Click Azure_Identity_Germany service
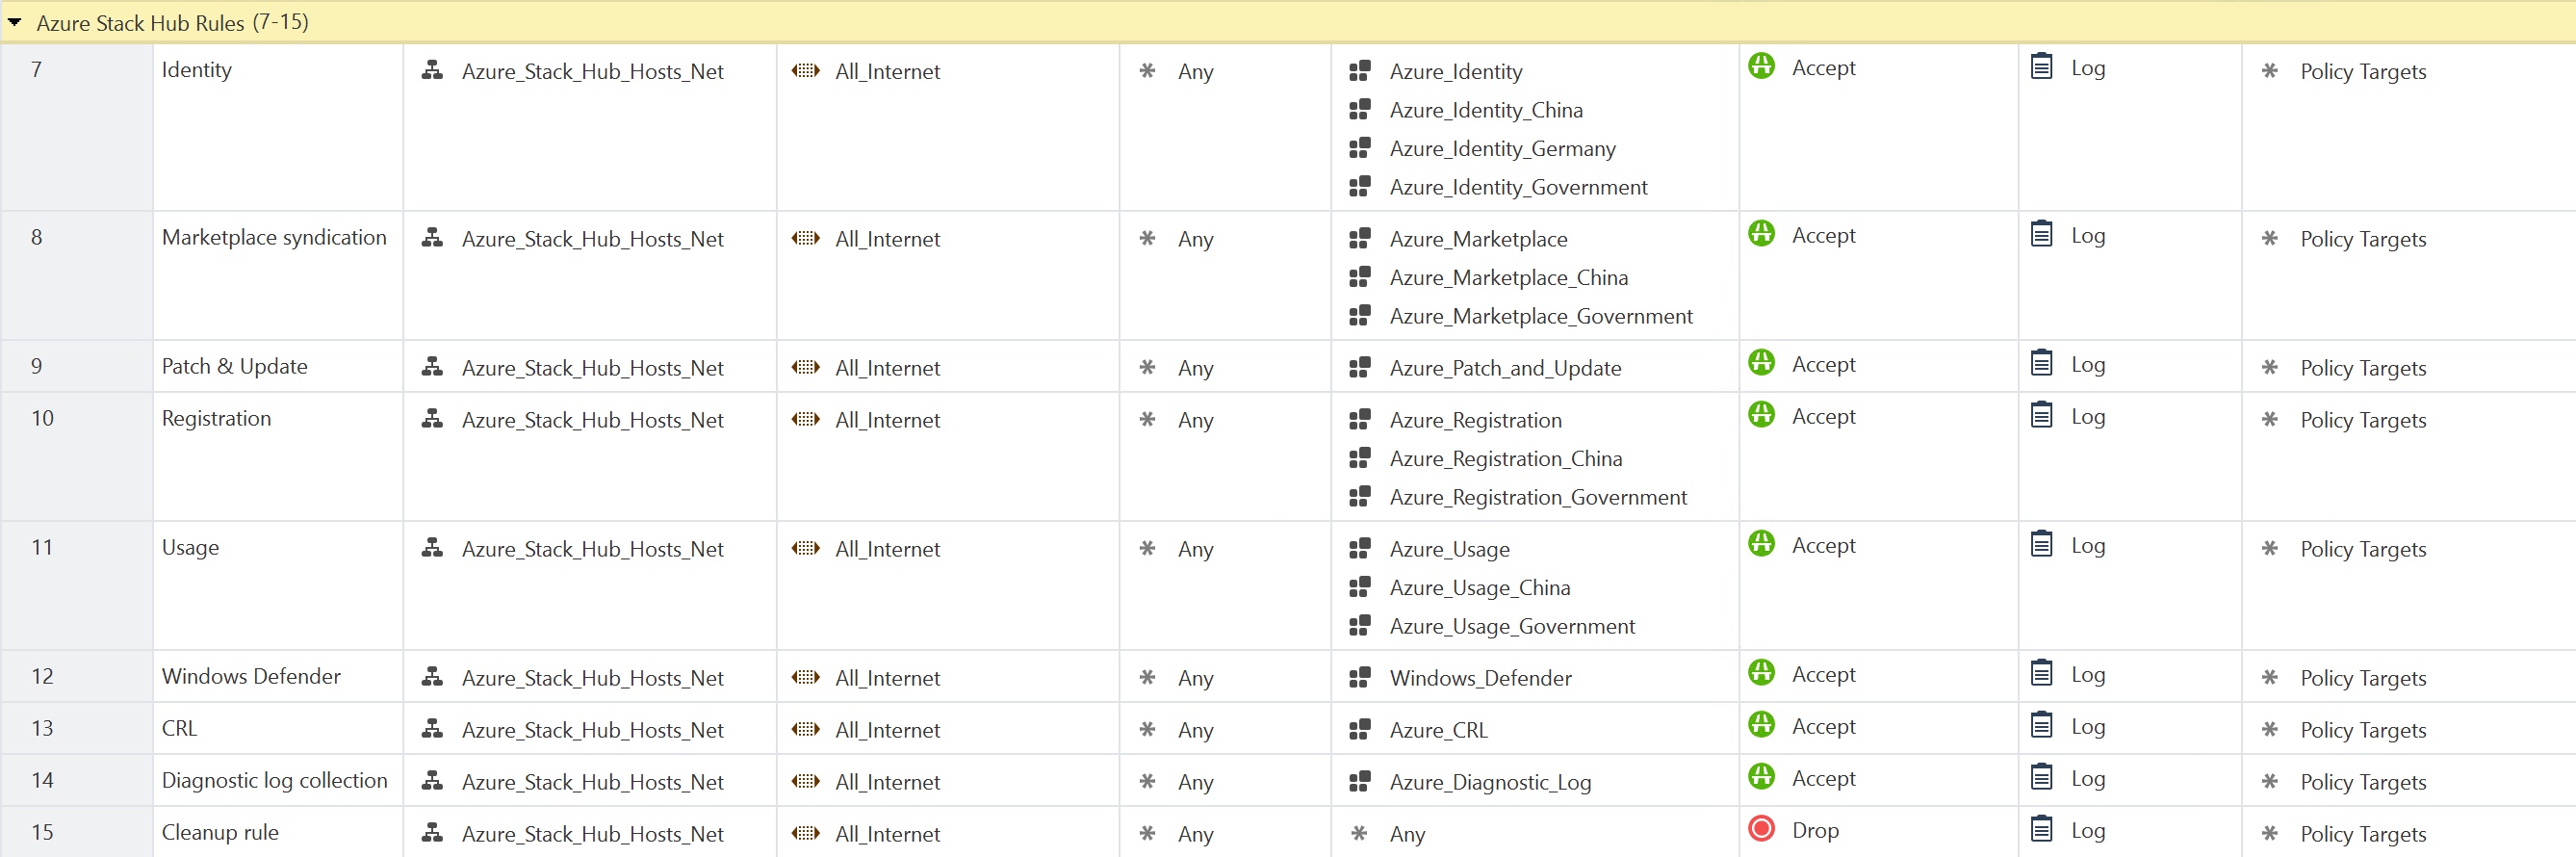 [x=1502, y=149]
